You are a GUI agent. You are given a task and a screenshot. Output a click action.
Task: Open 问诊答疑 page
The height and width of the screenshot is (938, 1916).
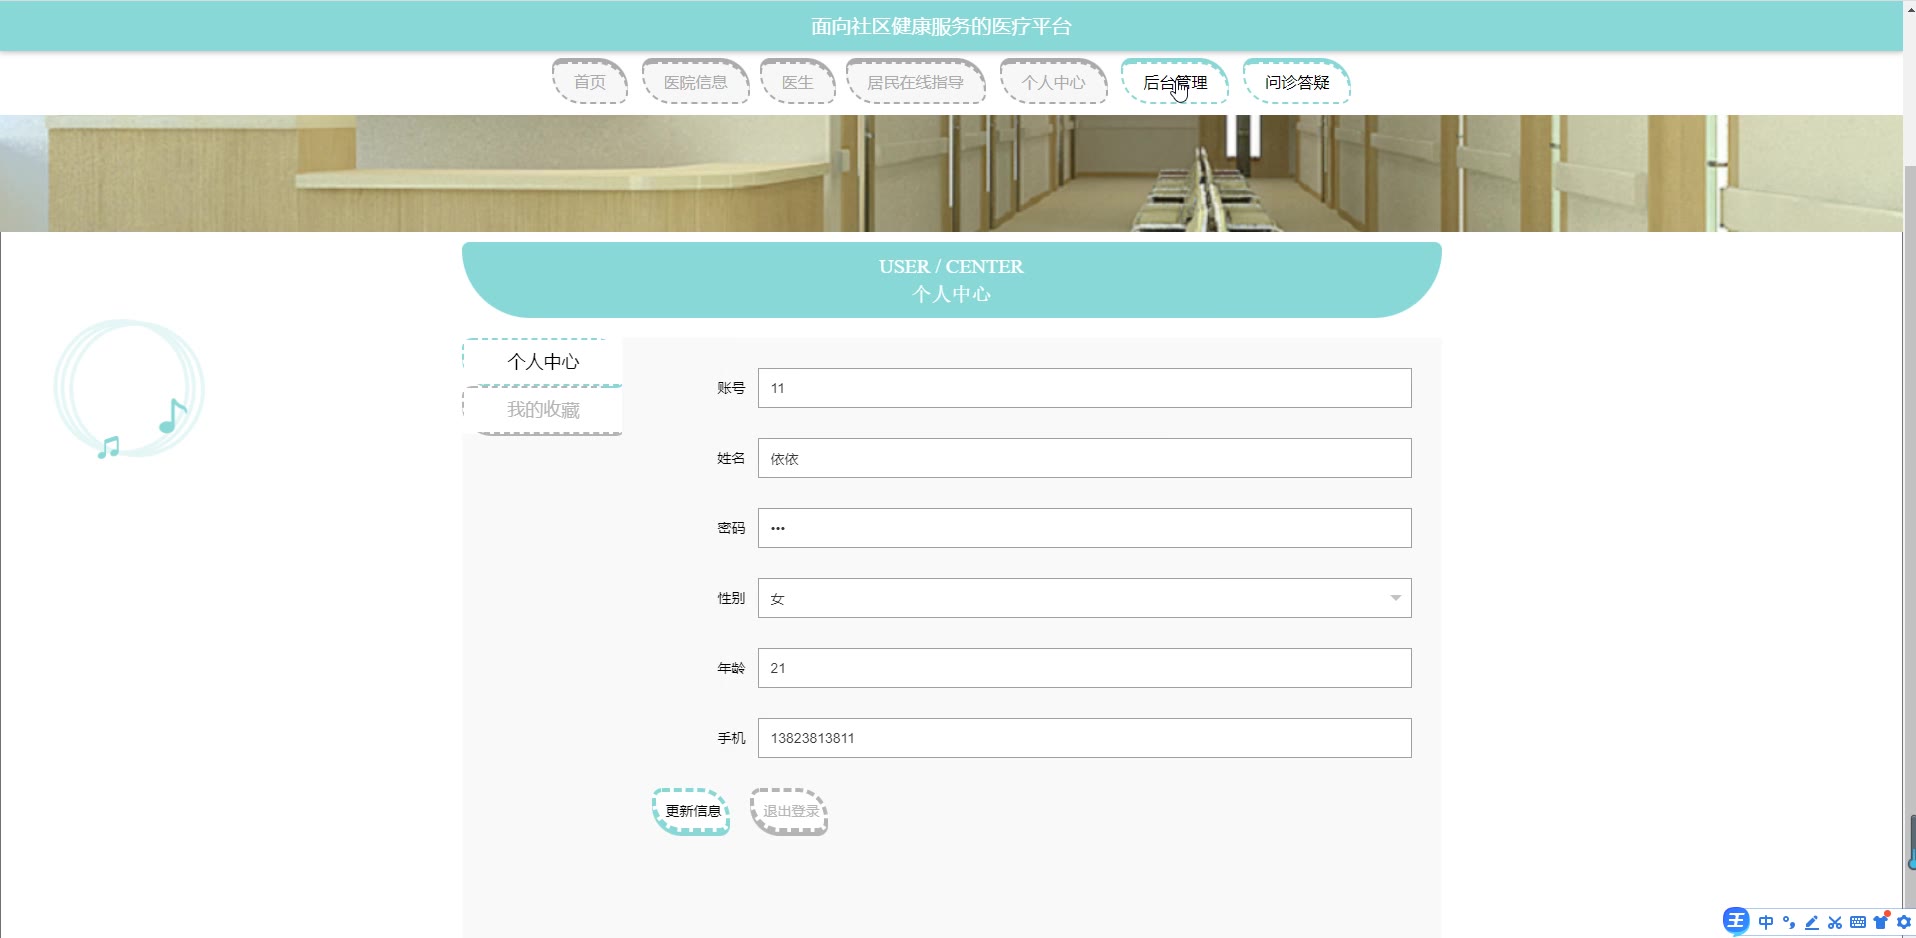pos(1297,82)
